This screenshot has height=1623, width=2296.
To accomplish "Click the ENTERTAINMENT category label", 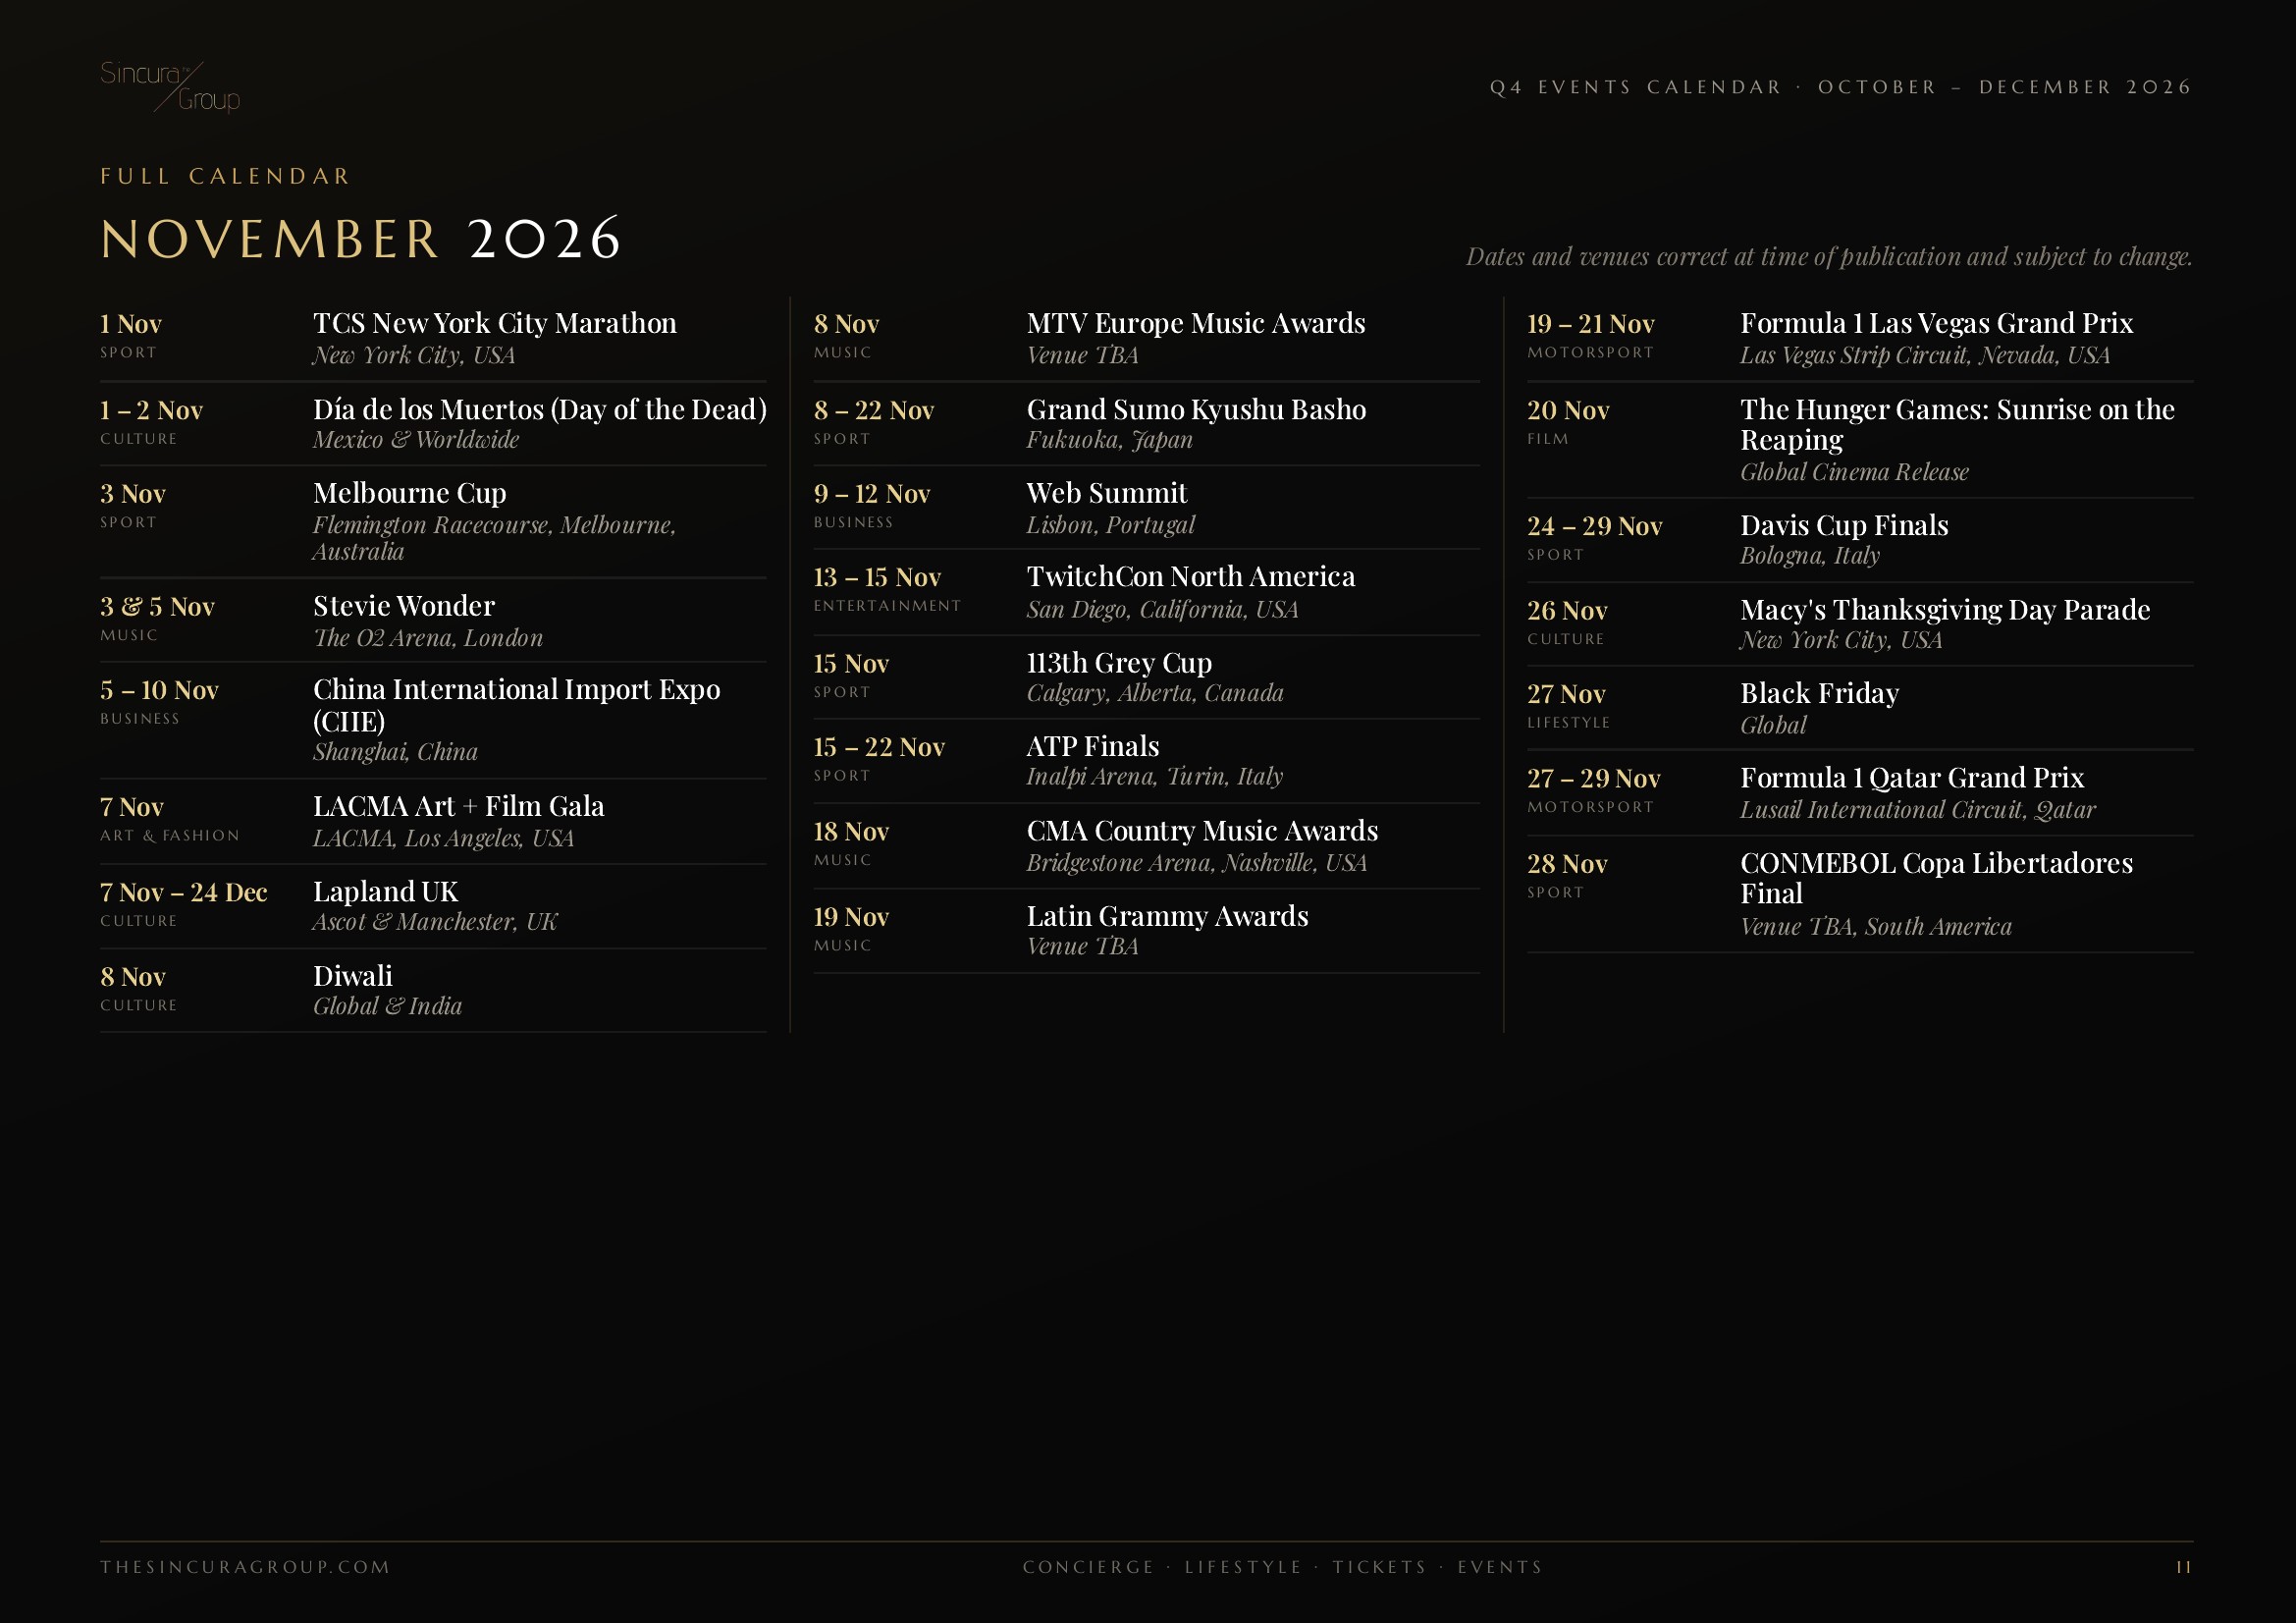I will pos(886,606).
